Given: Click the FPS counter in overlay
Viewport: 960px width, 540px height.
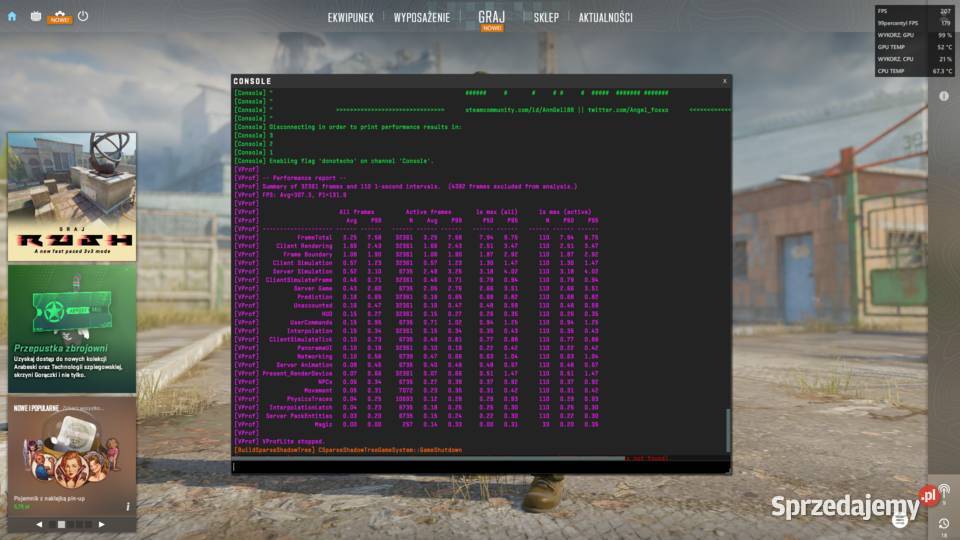Looking at the screenshot, I should pyautogui.click(x=915, y=11).
